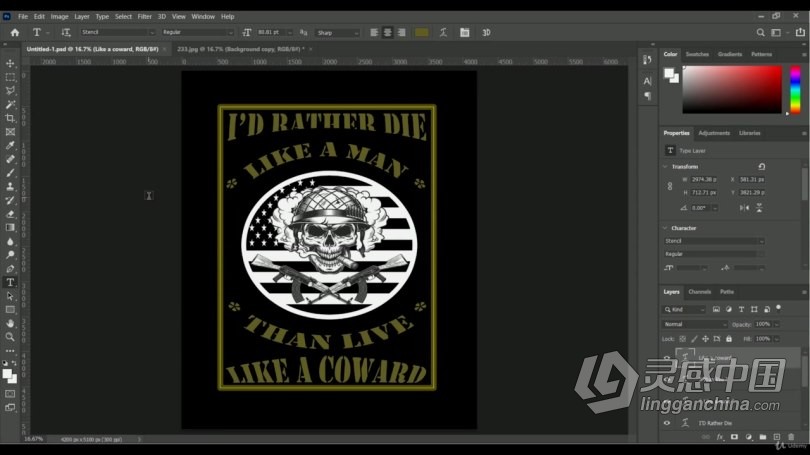Select the Lasso tool
Image resolution: width=810 pixels, height=455 pixels.
(x=10, y=91)
